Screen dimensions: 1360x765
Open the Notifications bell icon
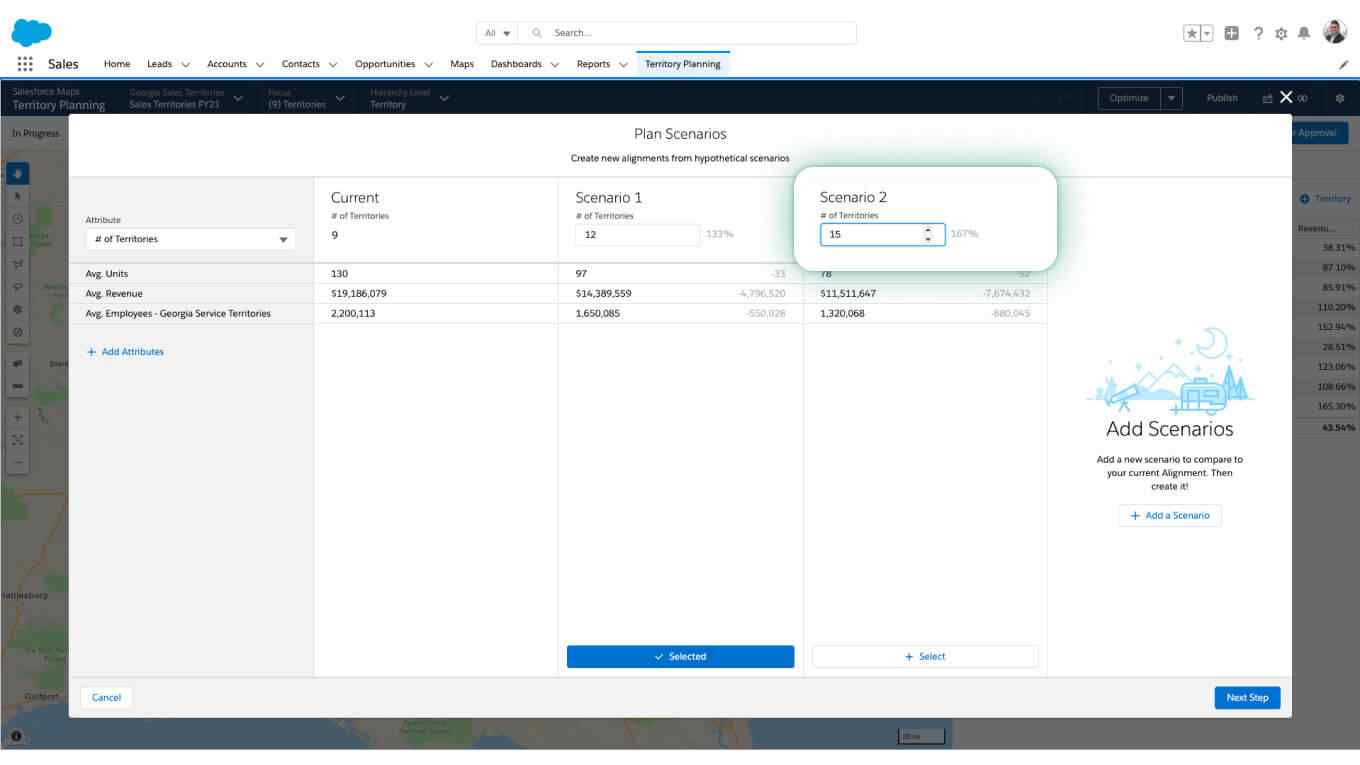tap(1304, 33)
